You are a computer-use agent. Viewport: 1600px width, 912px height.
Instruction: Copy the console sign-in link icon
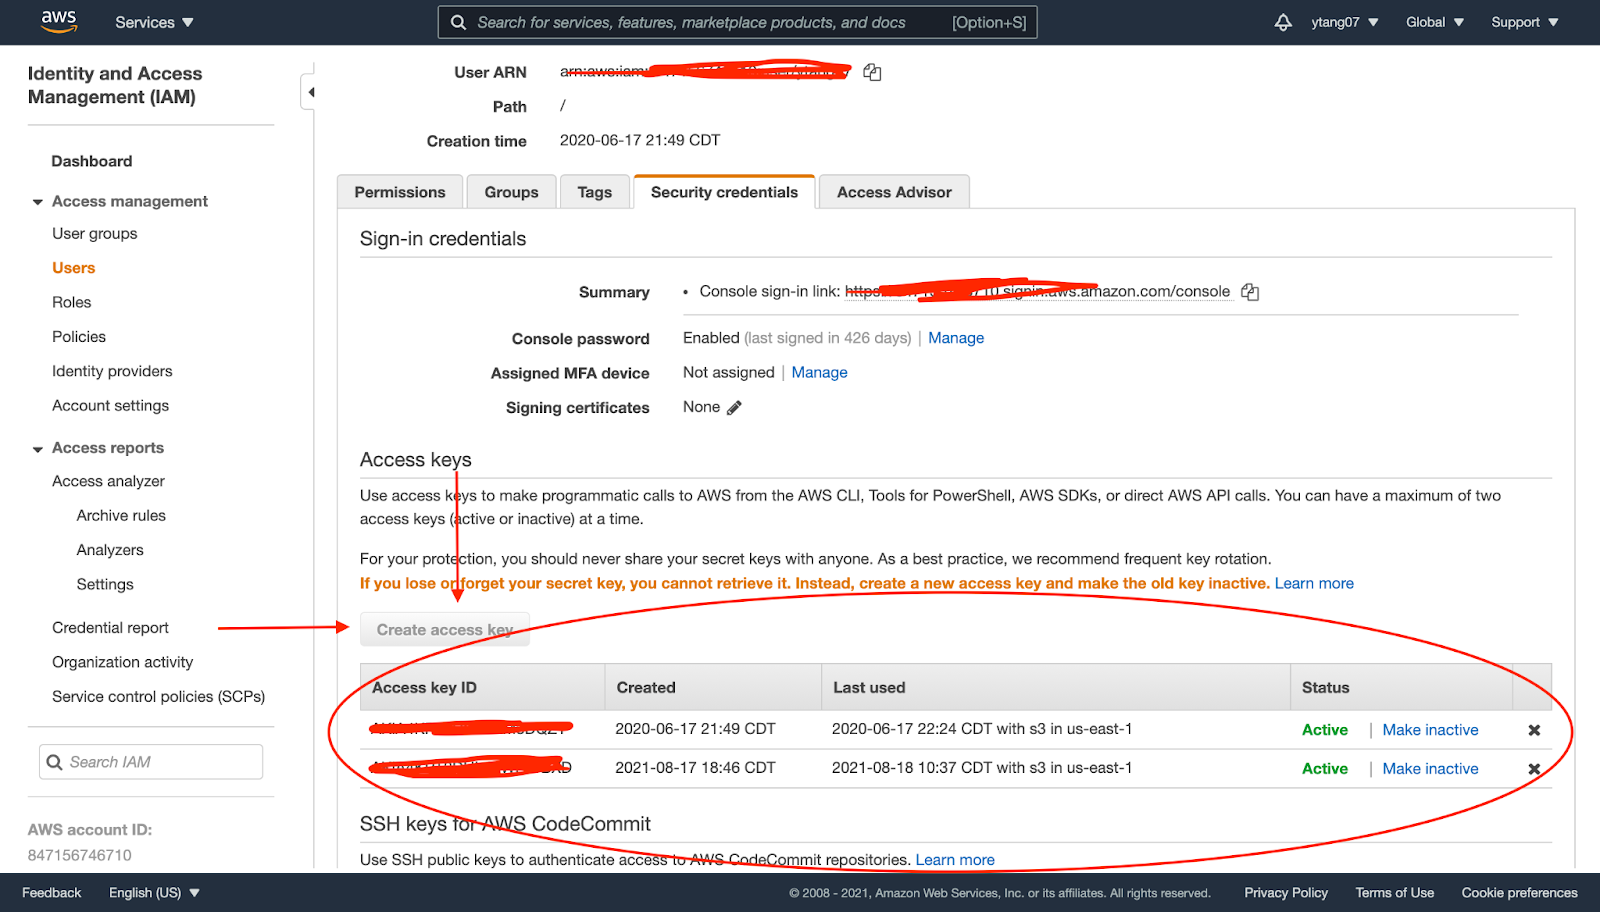(1250, 292)
